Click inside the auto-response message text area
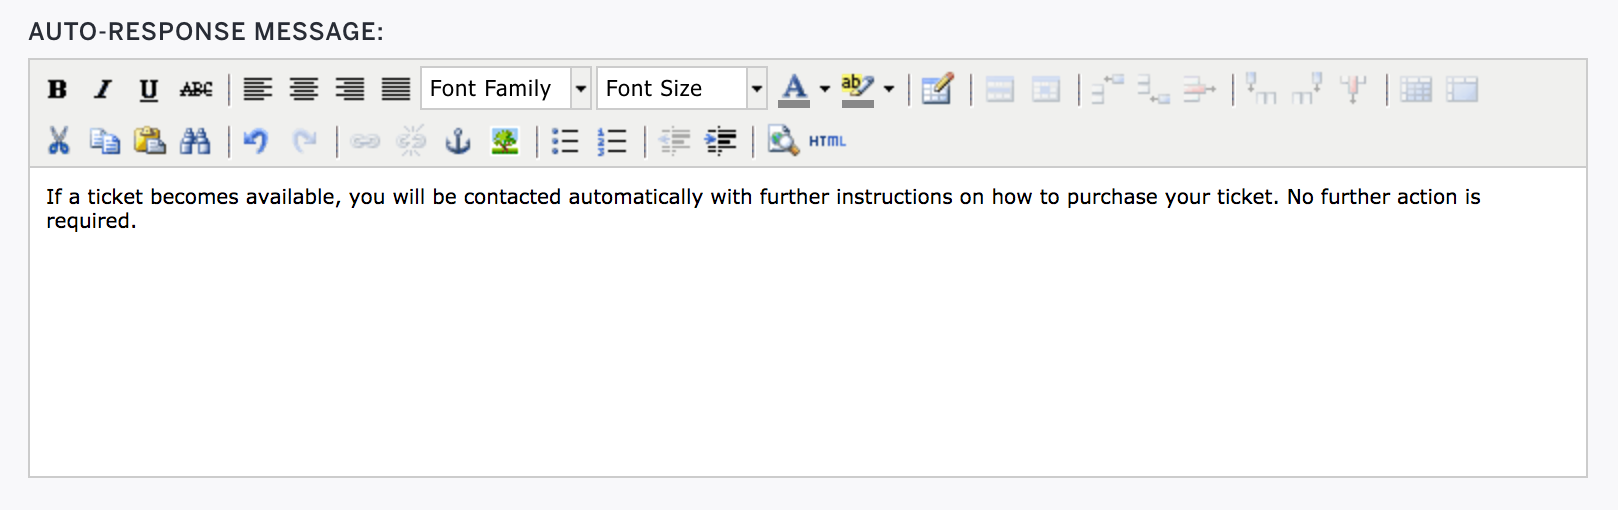The width and height of the screenshot is (1618, 510). click(x=808, y=322)
